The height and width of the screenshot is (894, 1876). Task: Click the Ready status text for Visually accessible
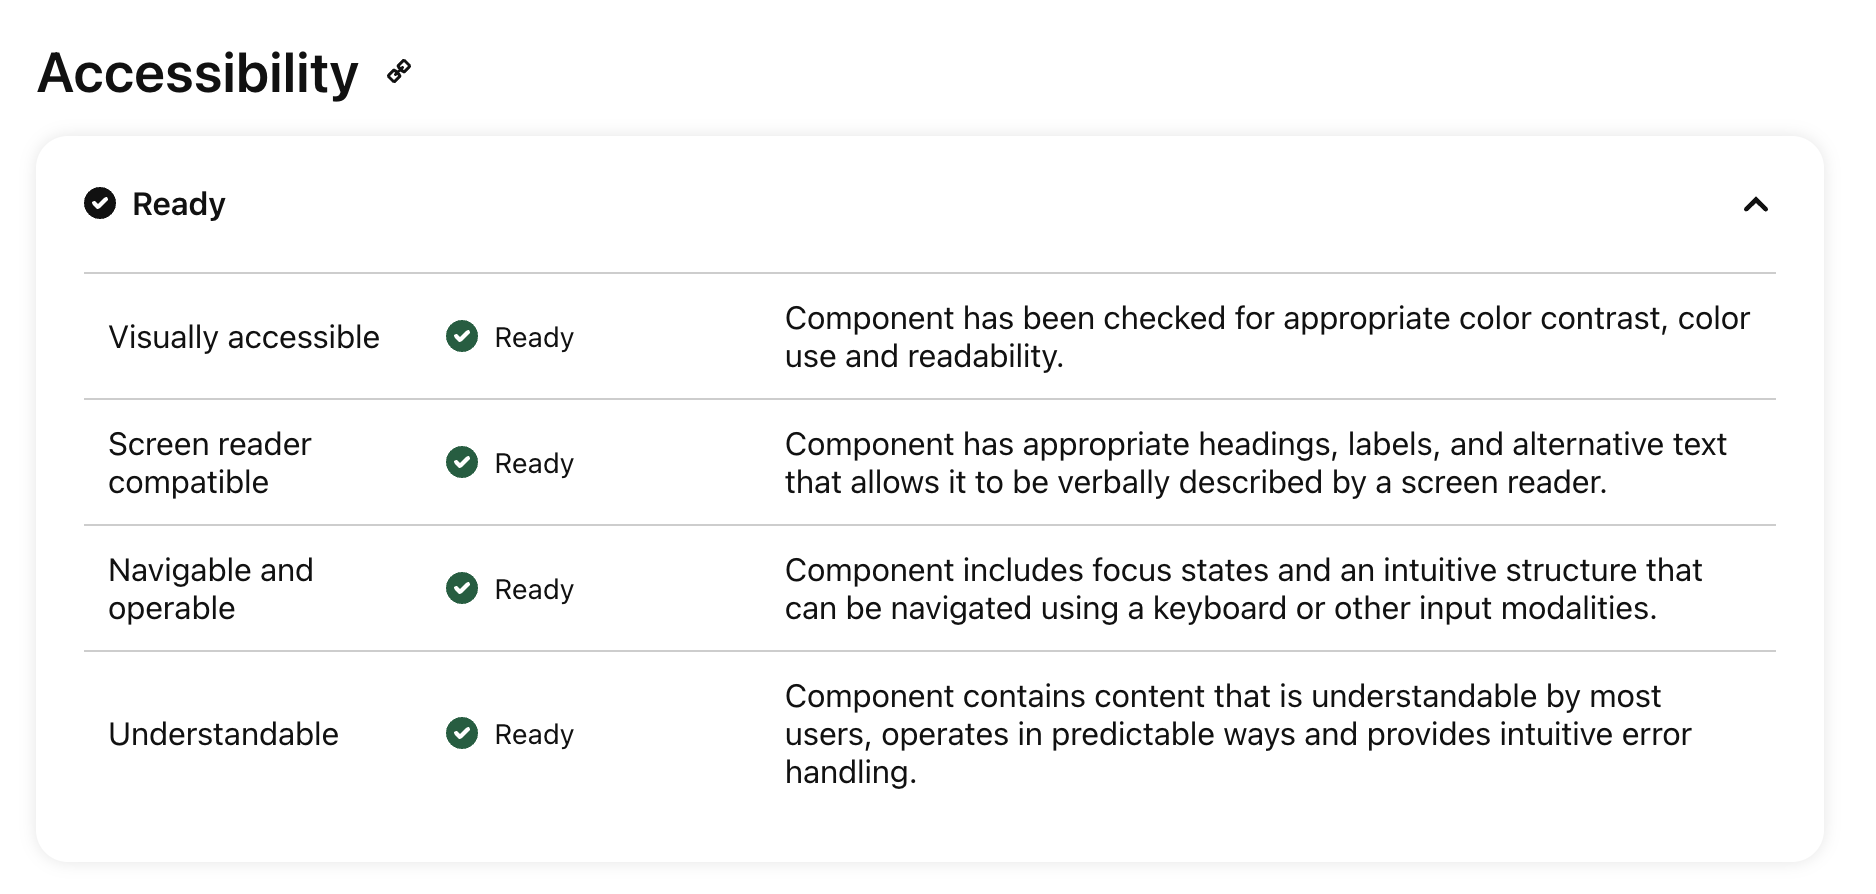pos(534,338)
